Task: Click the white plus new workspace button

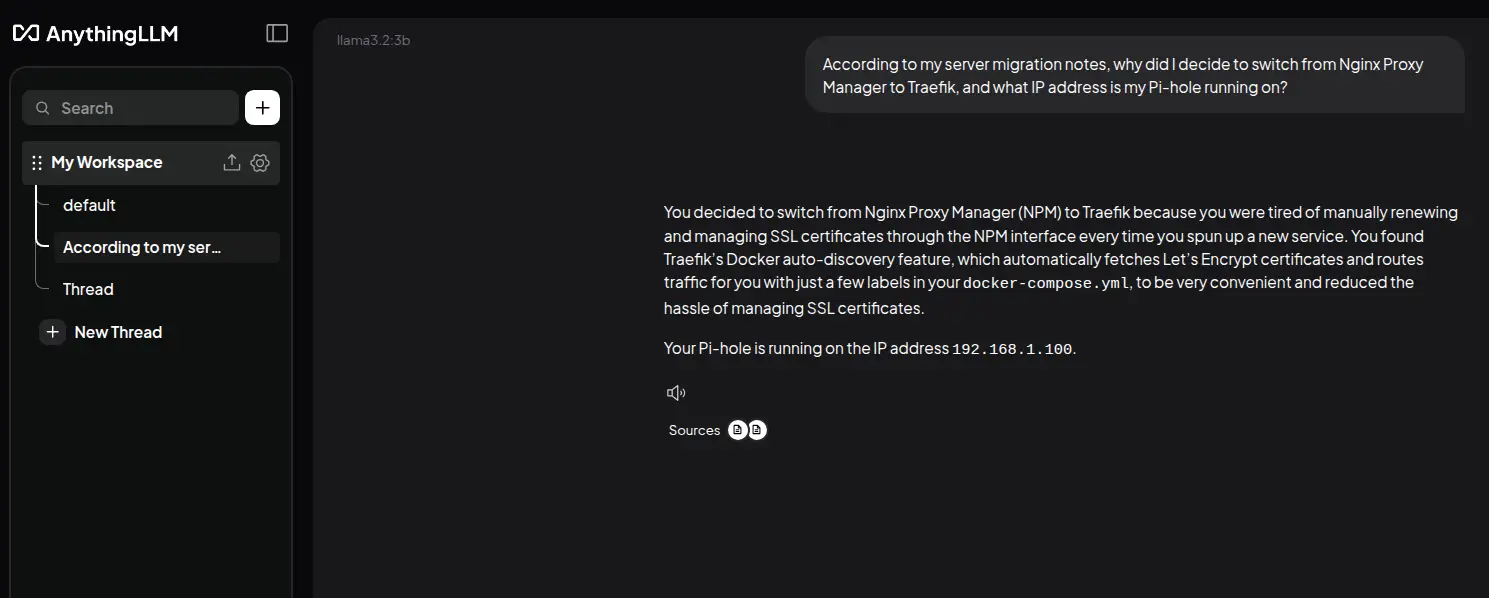Action: point(262,108)
